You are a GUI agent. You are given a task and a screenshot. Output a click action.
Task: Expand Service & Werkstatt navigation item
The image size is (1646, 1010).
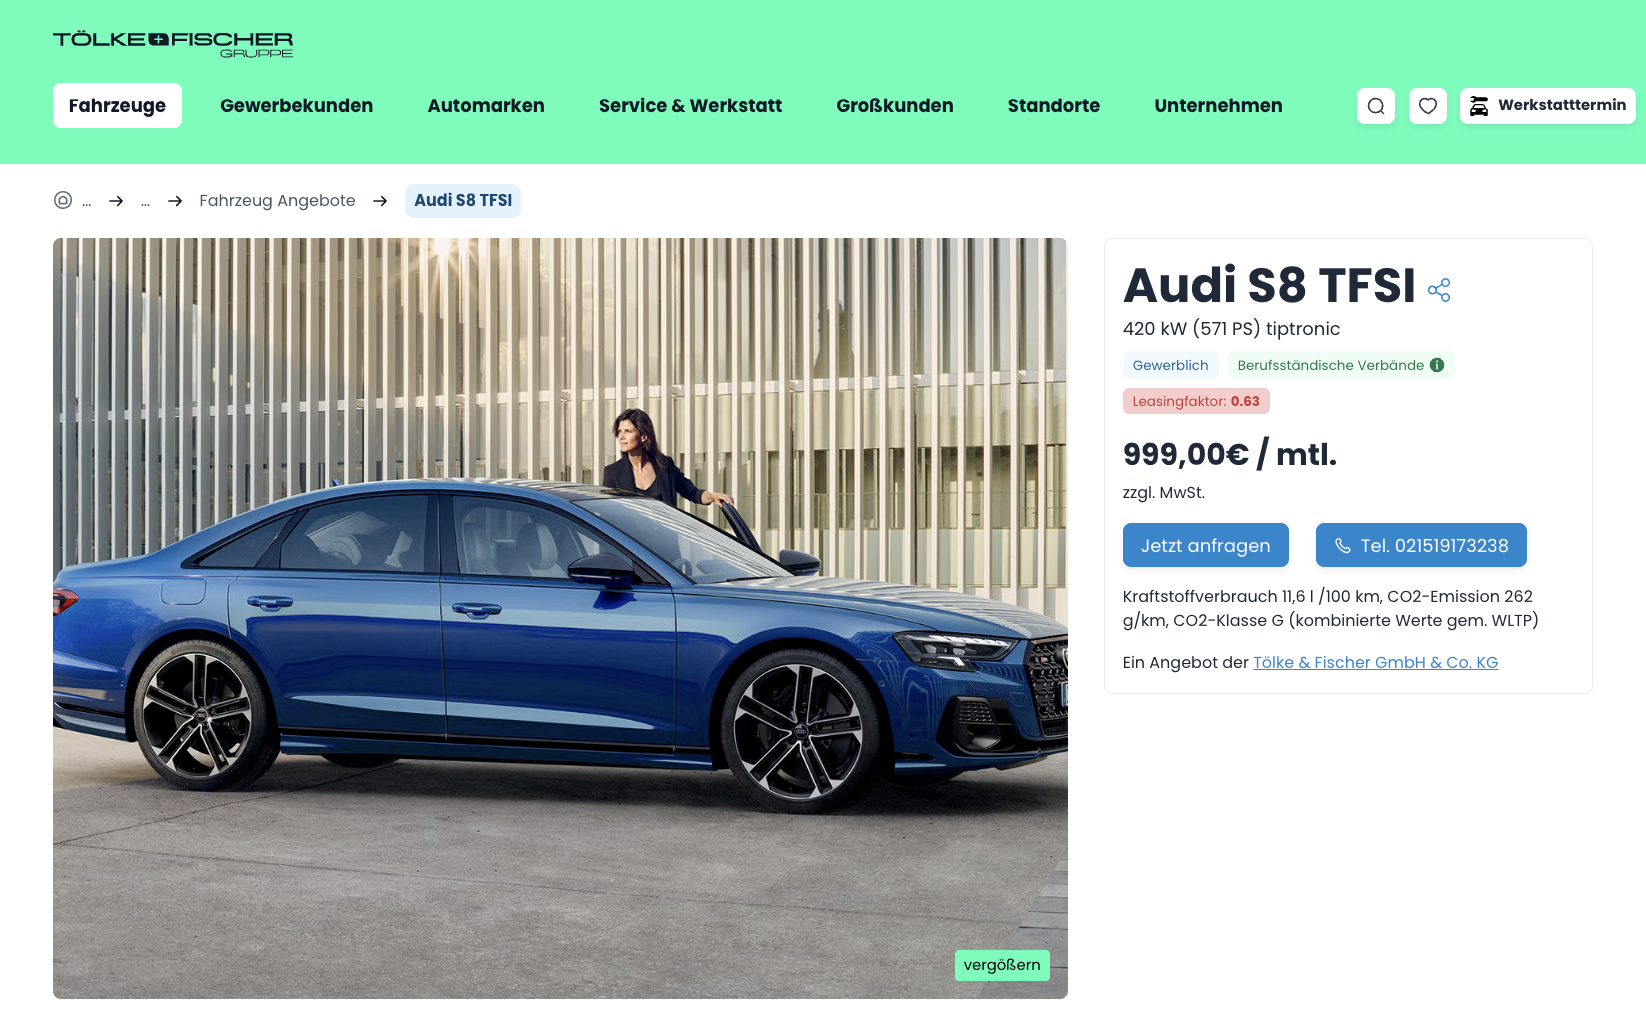pos(690,106)
